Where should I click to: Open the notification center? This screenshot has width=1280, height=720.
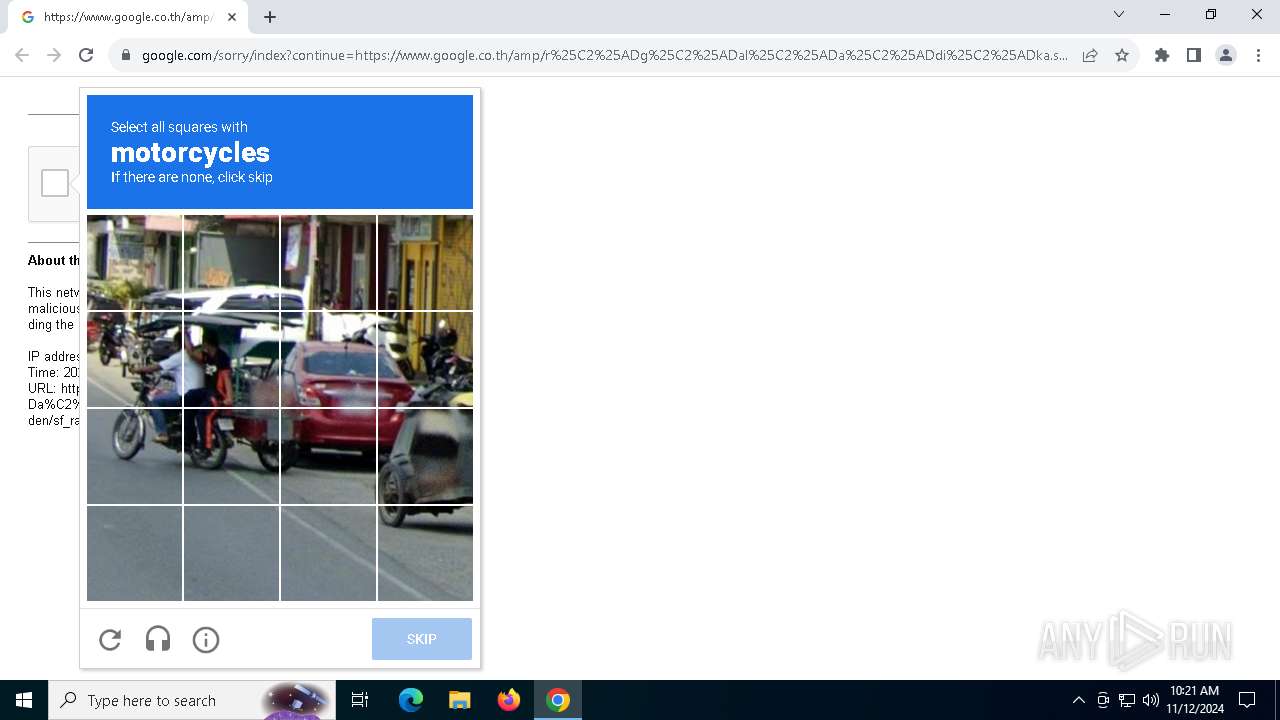1247,700
